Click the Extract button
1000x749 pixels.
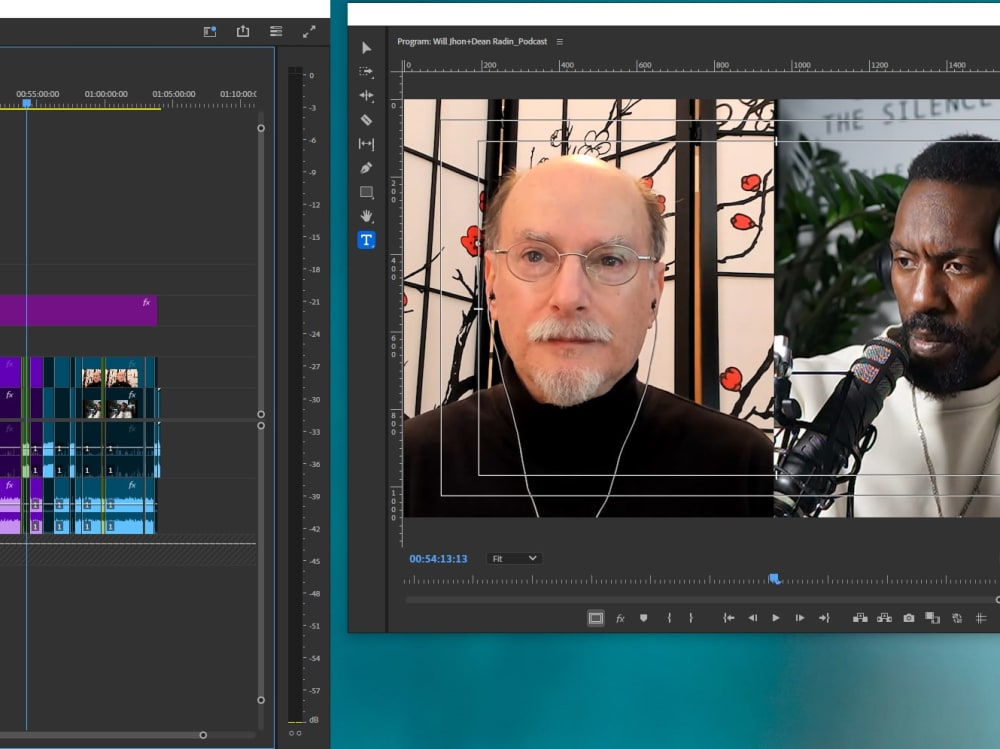pos(884,618)
